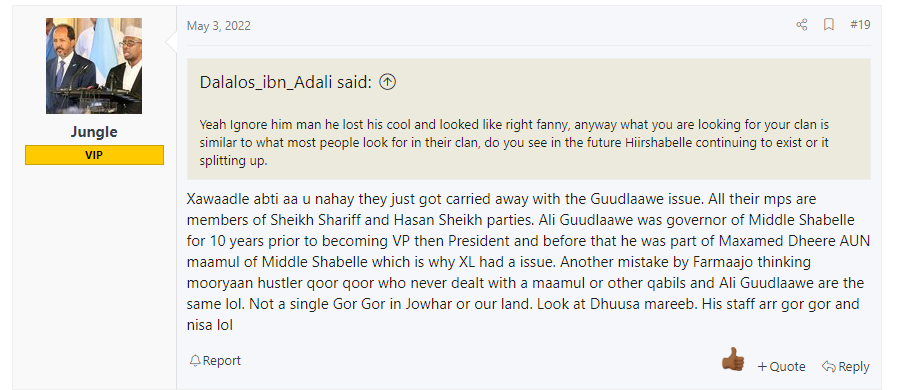This screenshot has height=390, width=899.
Task: Click the share icon on post #19
Action: point(802,25)
